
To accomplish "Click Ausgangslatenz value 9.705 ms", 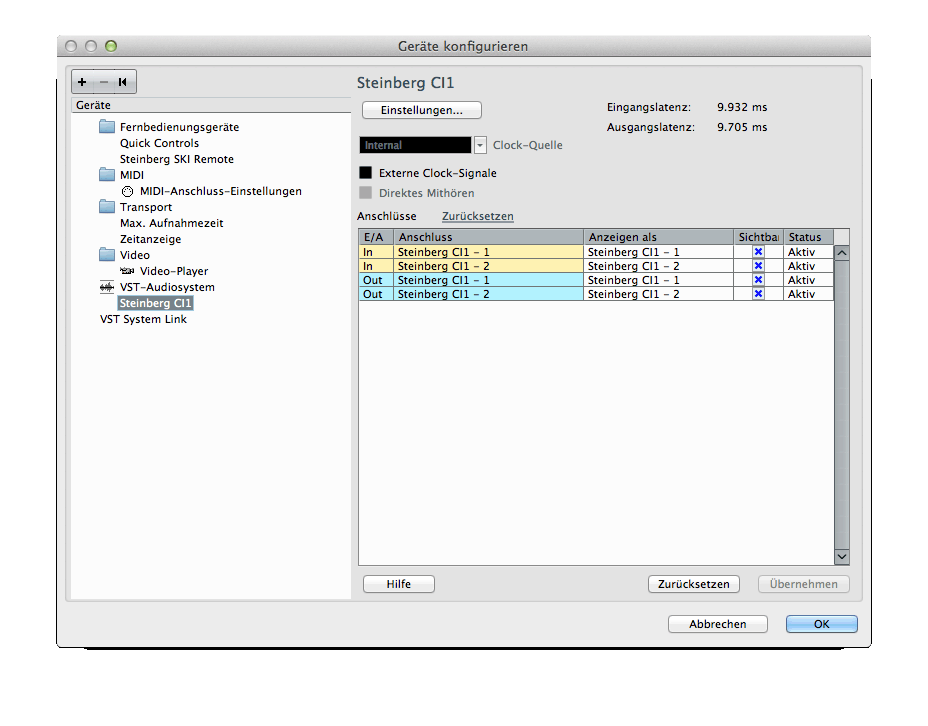I will pyautogui.click(x=742, y=127).
